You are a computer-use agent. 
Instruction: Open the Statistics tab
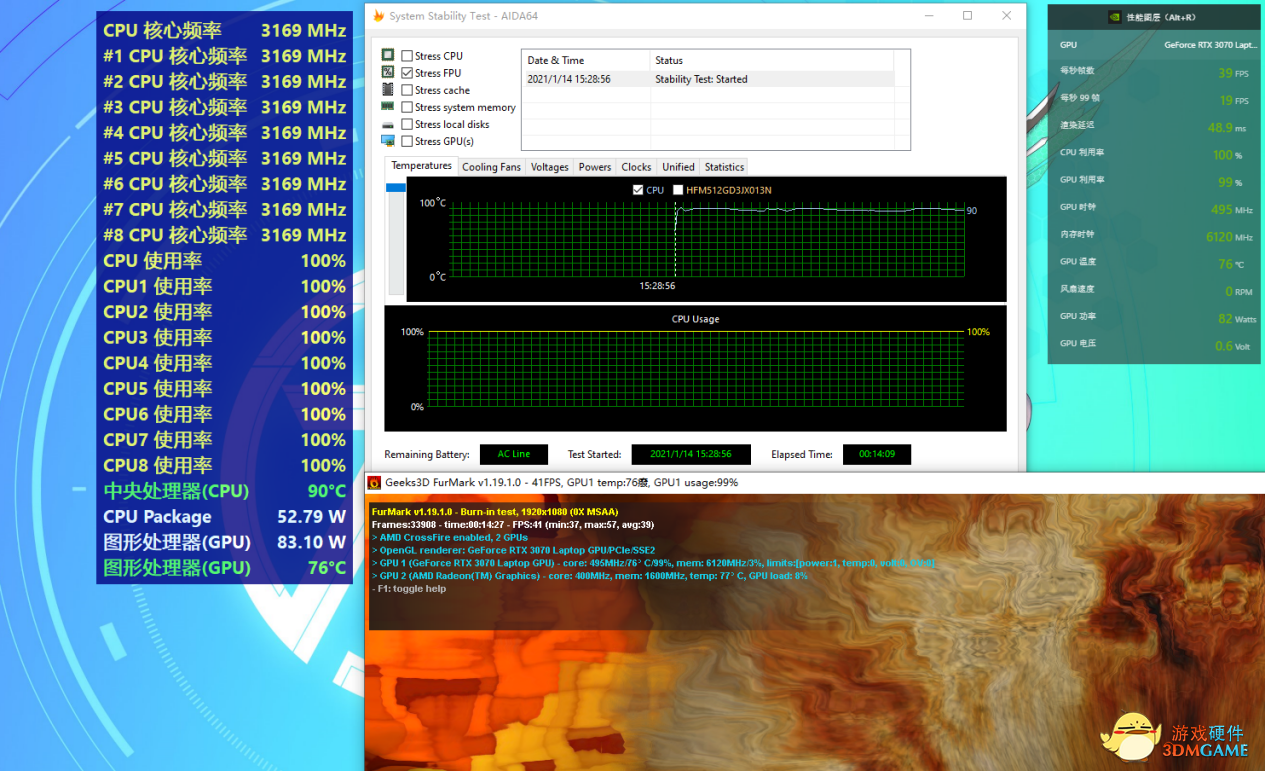tap(724, 167)
